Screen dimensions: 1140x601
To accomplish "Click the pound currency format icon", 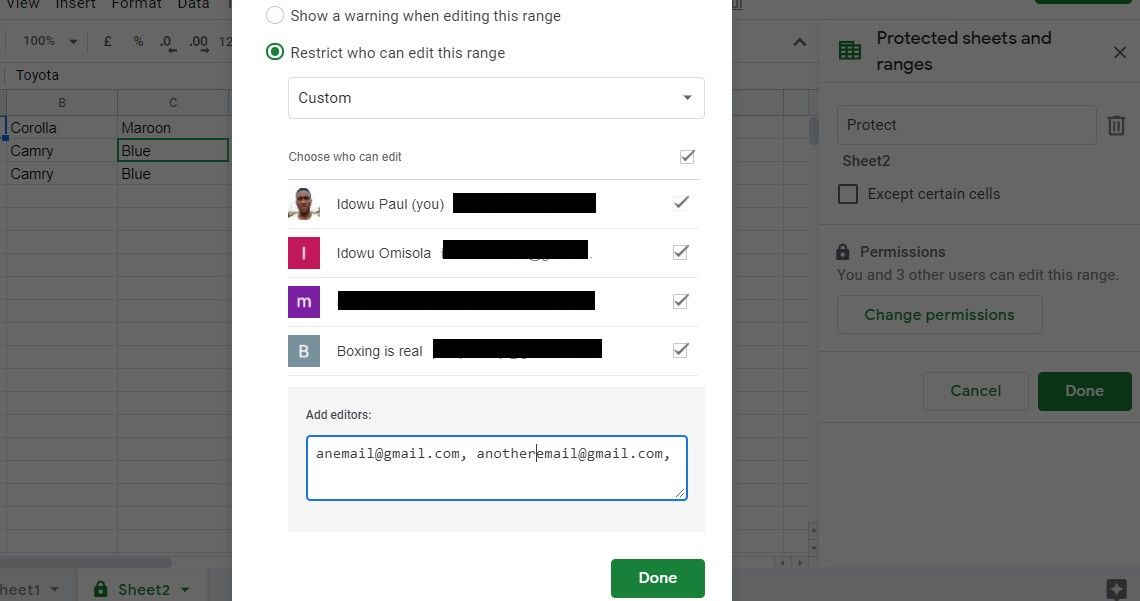I will 108,41.
